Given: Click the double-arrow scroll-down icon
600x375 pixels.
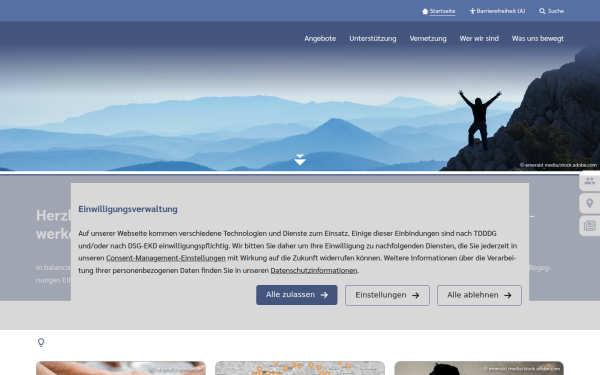Looking at the screenshot, I should (x=300, y=160).
